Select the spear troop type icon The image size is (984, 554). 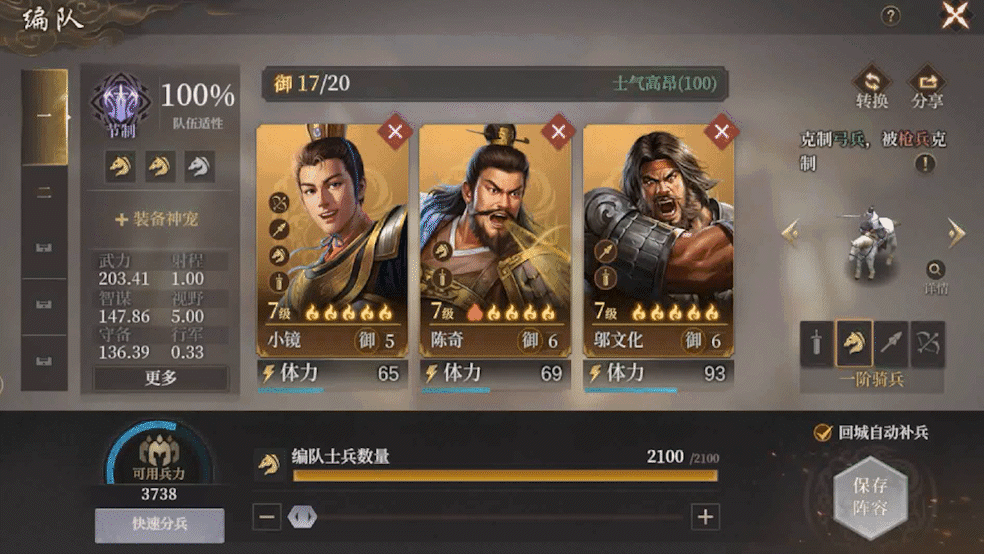[x=890, y=343]
